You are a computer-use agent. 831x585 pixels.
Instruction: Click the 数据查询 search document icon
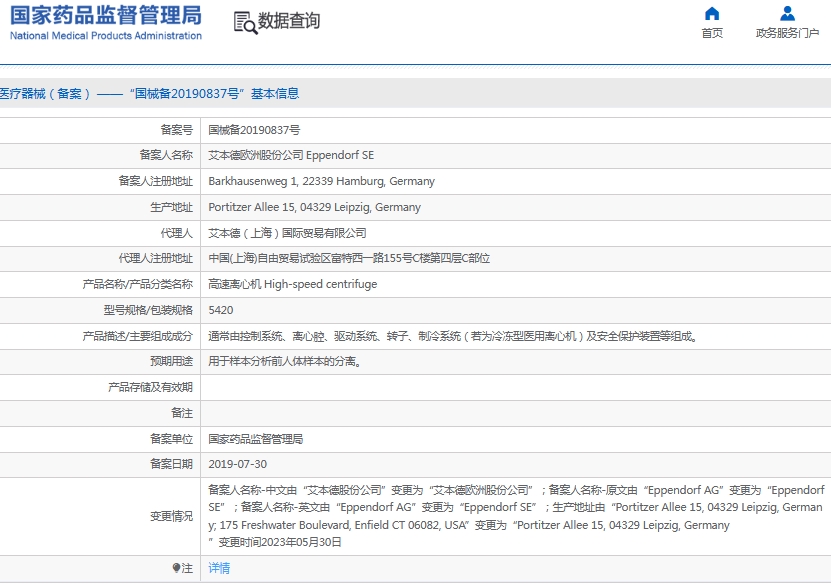(x=245, y=23)
